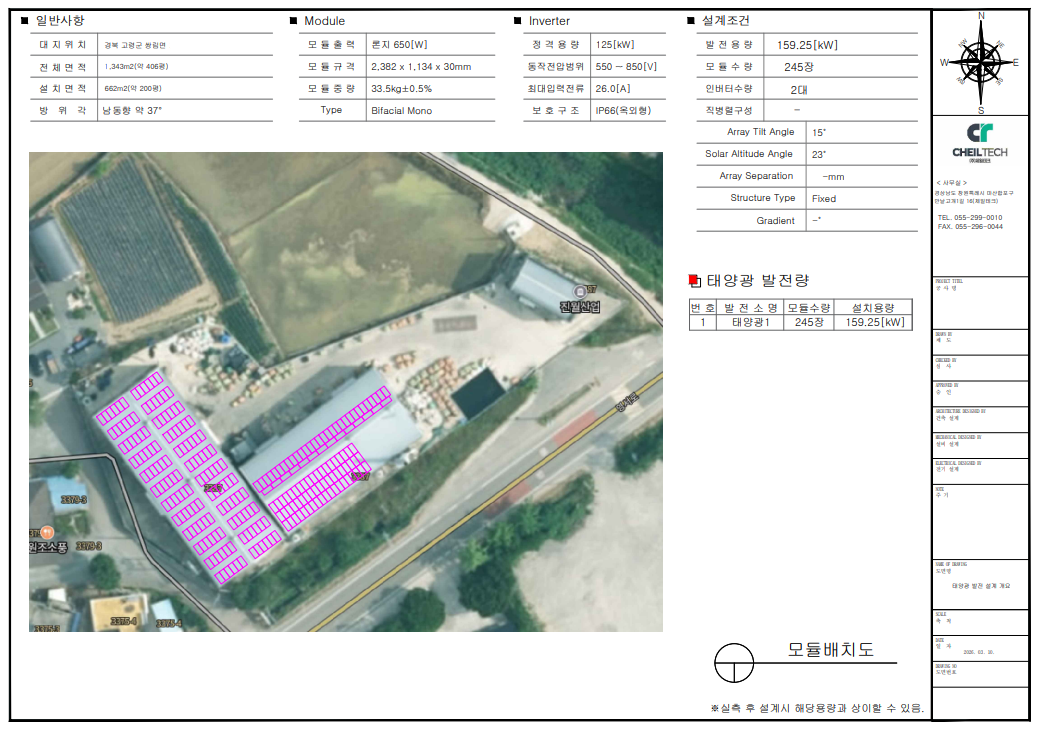The image size is (1040, 730).
Task: Click the 태양광1 row in generation table
Action: 755,322
